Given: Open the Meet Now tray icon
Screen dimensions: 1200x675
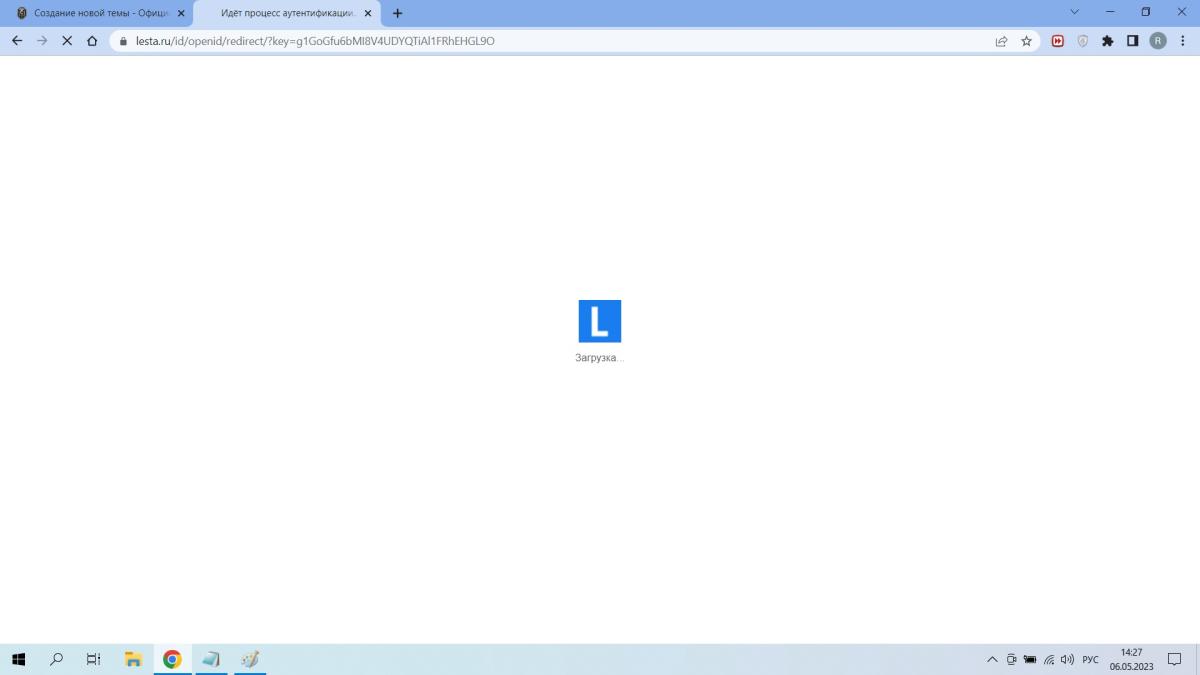Looking at the screenshot, I should pos(1011,660).
